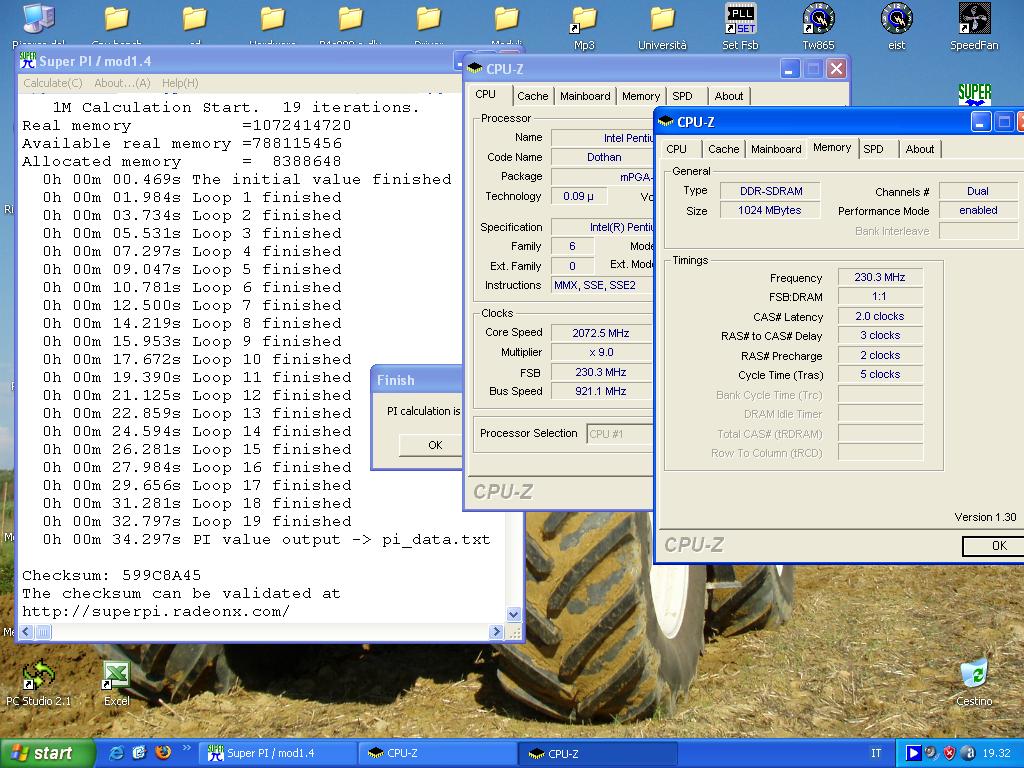Image resolution: width=1024 pixels, height=768 pixels.
Task: Select SPD tab in back CPU-Z window
Action: [x=682, y=96]
